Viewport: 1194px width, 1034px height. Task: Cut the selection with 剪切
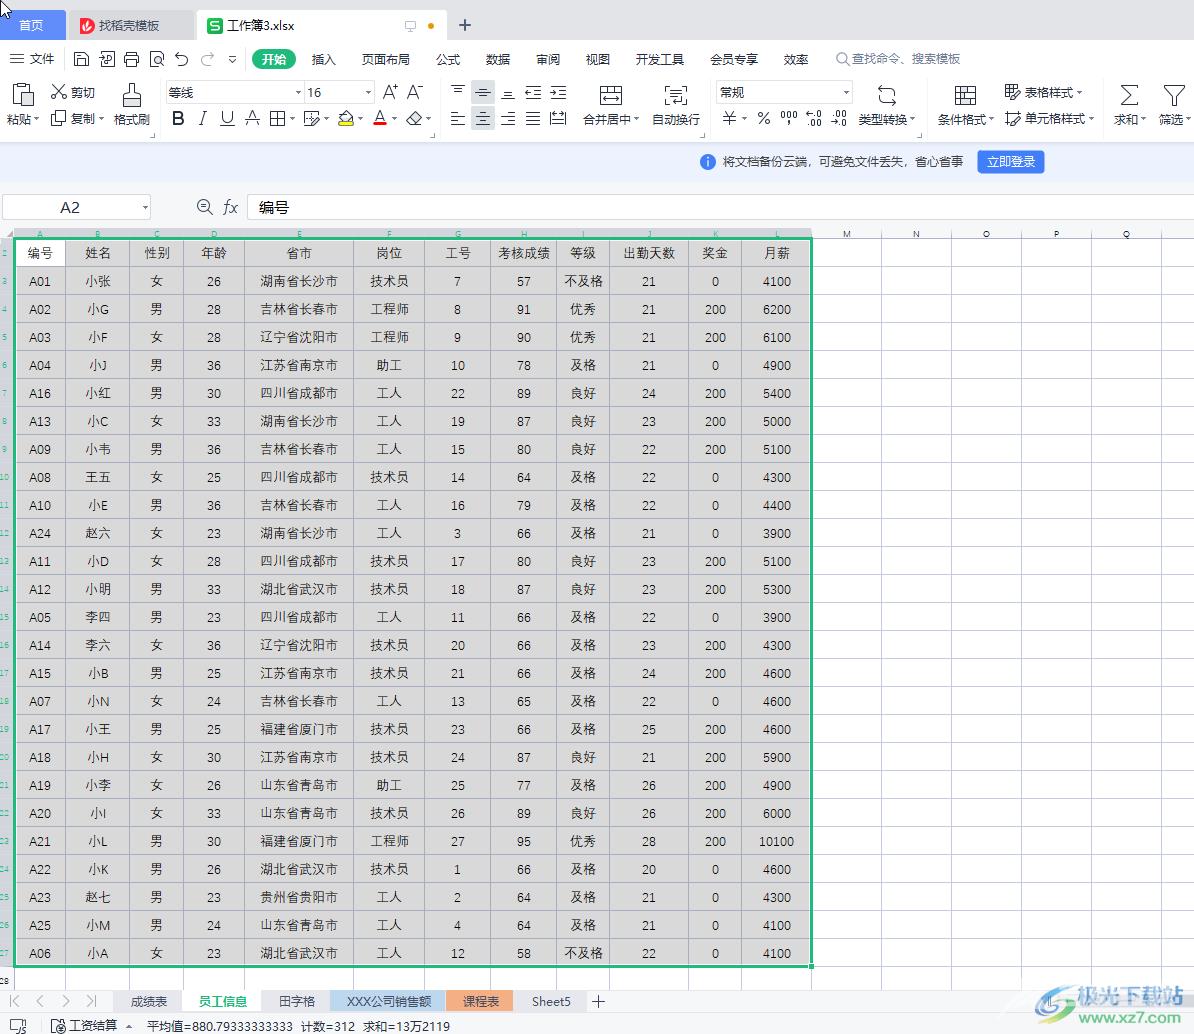[x=73, y=92]
